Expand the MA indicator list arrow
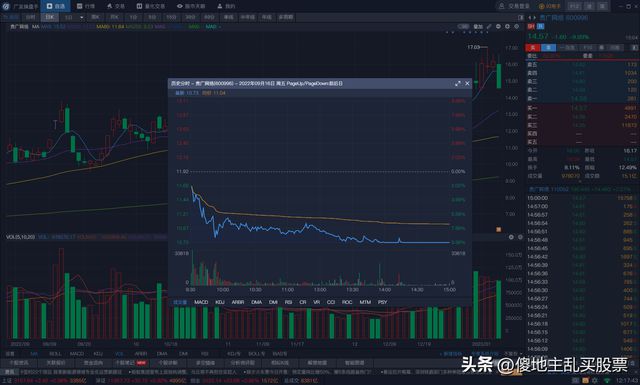 coord(220,27)
